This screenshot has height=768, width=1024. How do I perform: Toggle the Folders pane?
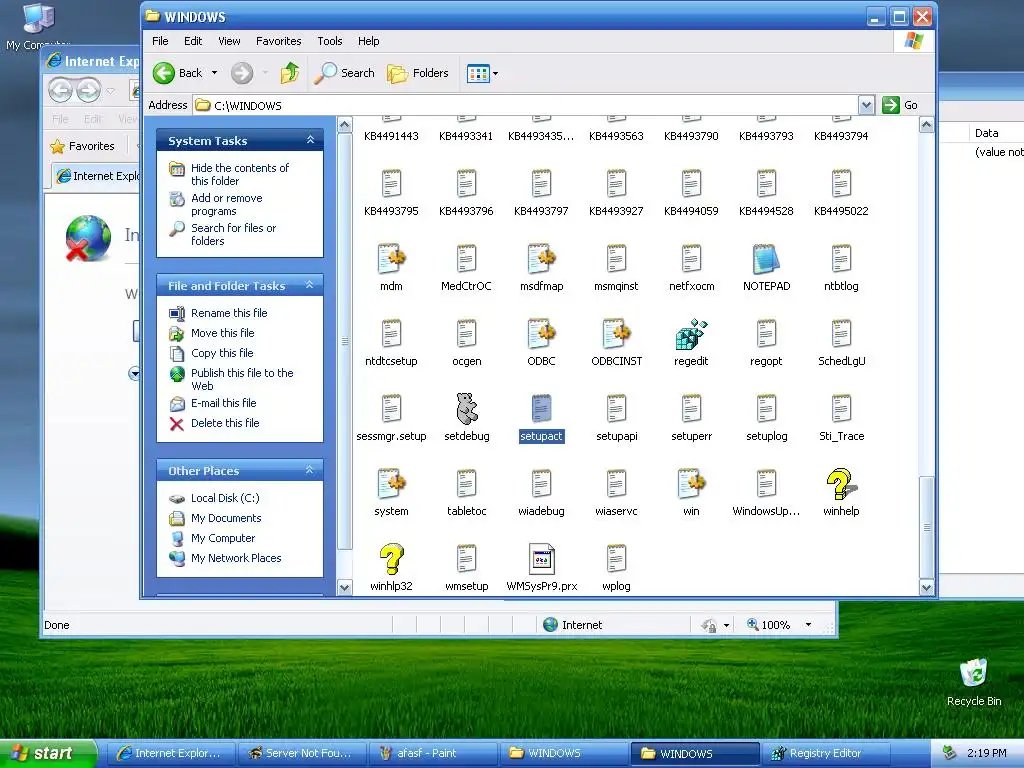pos(418,73)
